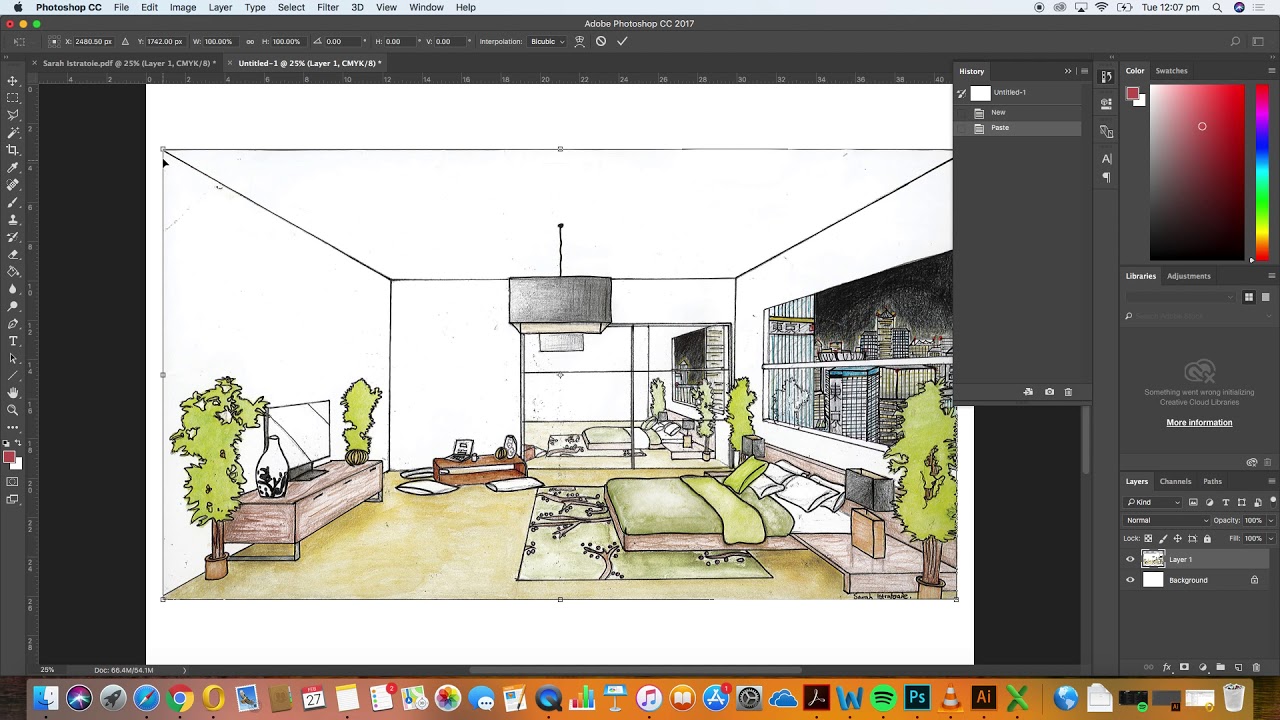Commit transform with checkmark icon
This screenshot has height=720, width=1280.
click(x=622, y=41)
